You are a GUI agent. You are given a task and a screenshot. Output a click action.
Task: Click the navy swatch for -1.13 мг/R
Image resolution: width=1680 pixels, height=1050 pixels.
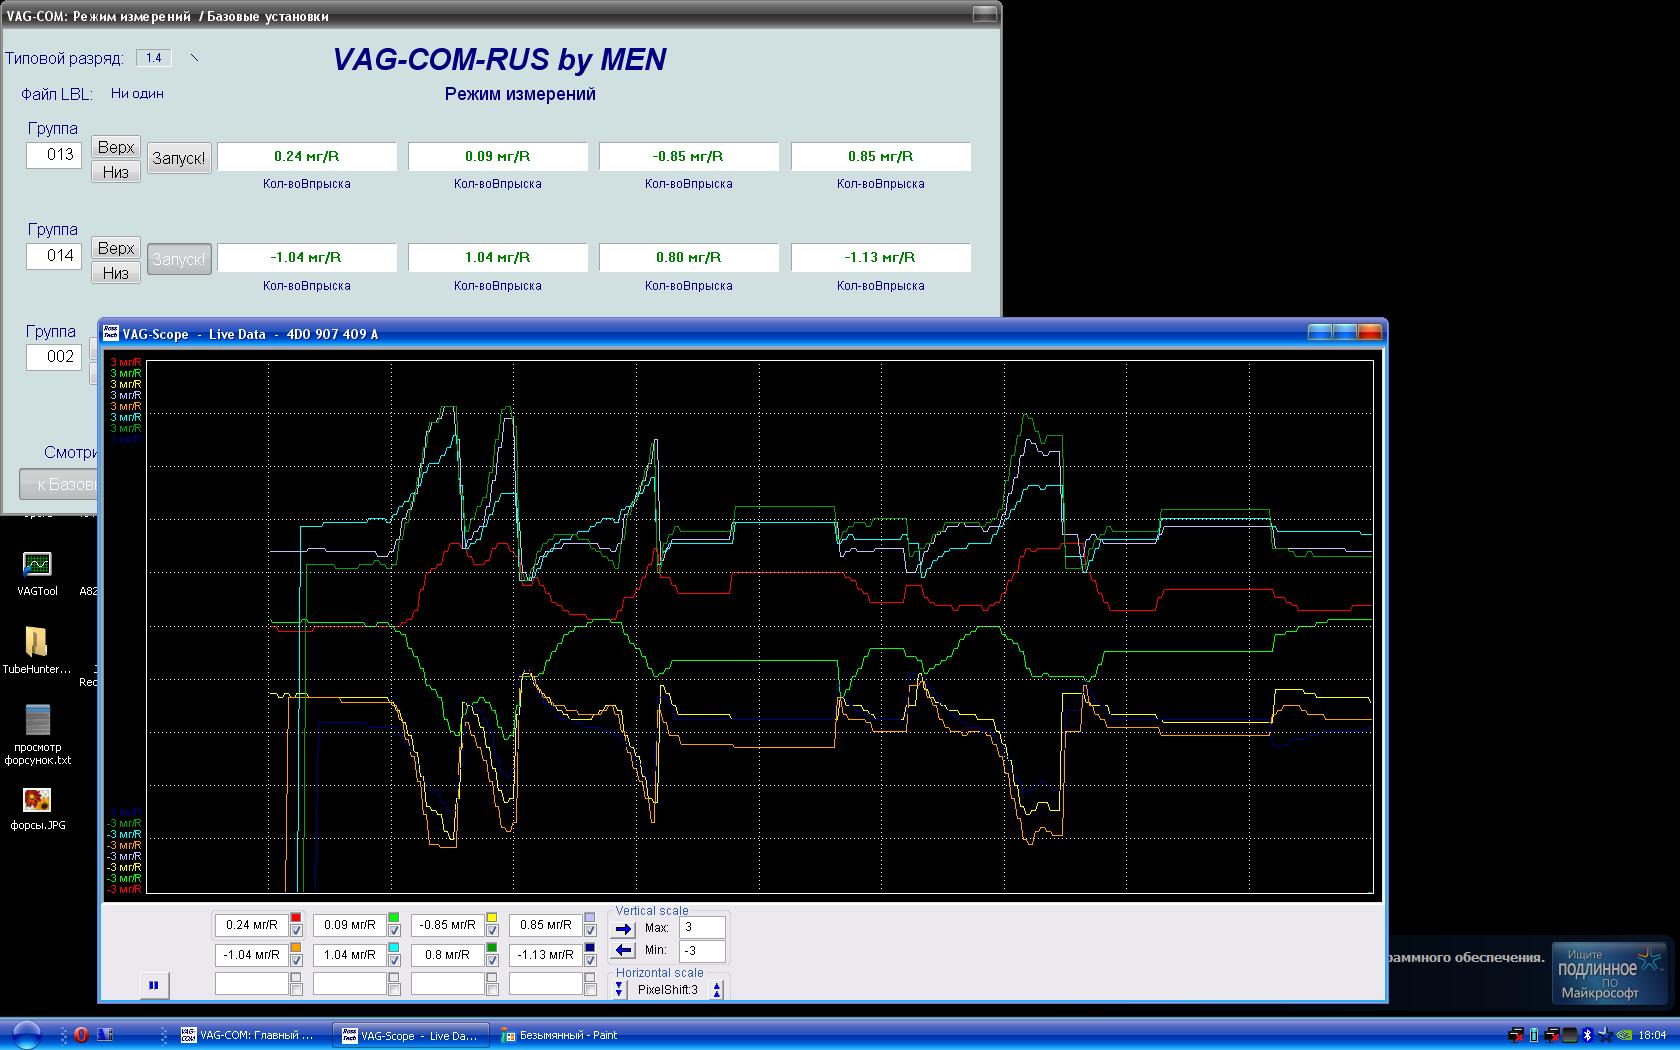pyautogui.click(x=590, y=947)
